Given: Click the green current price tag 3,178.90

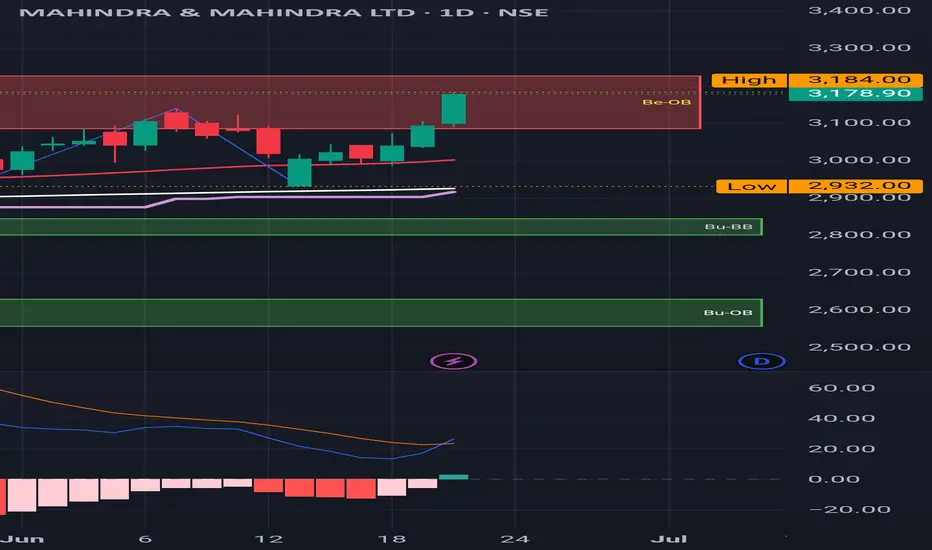Looking at the screenshot, I should point(855,94).
